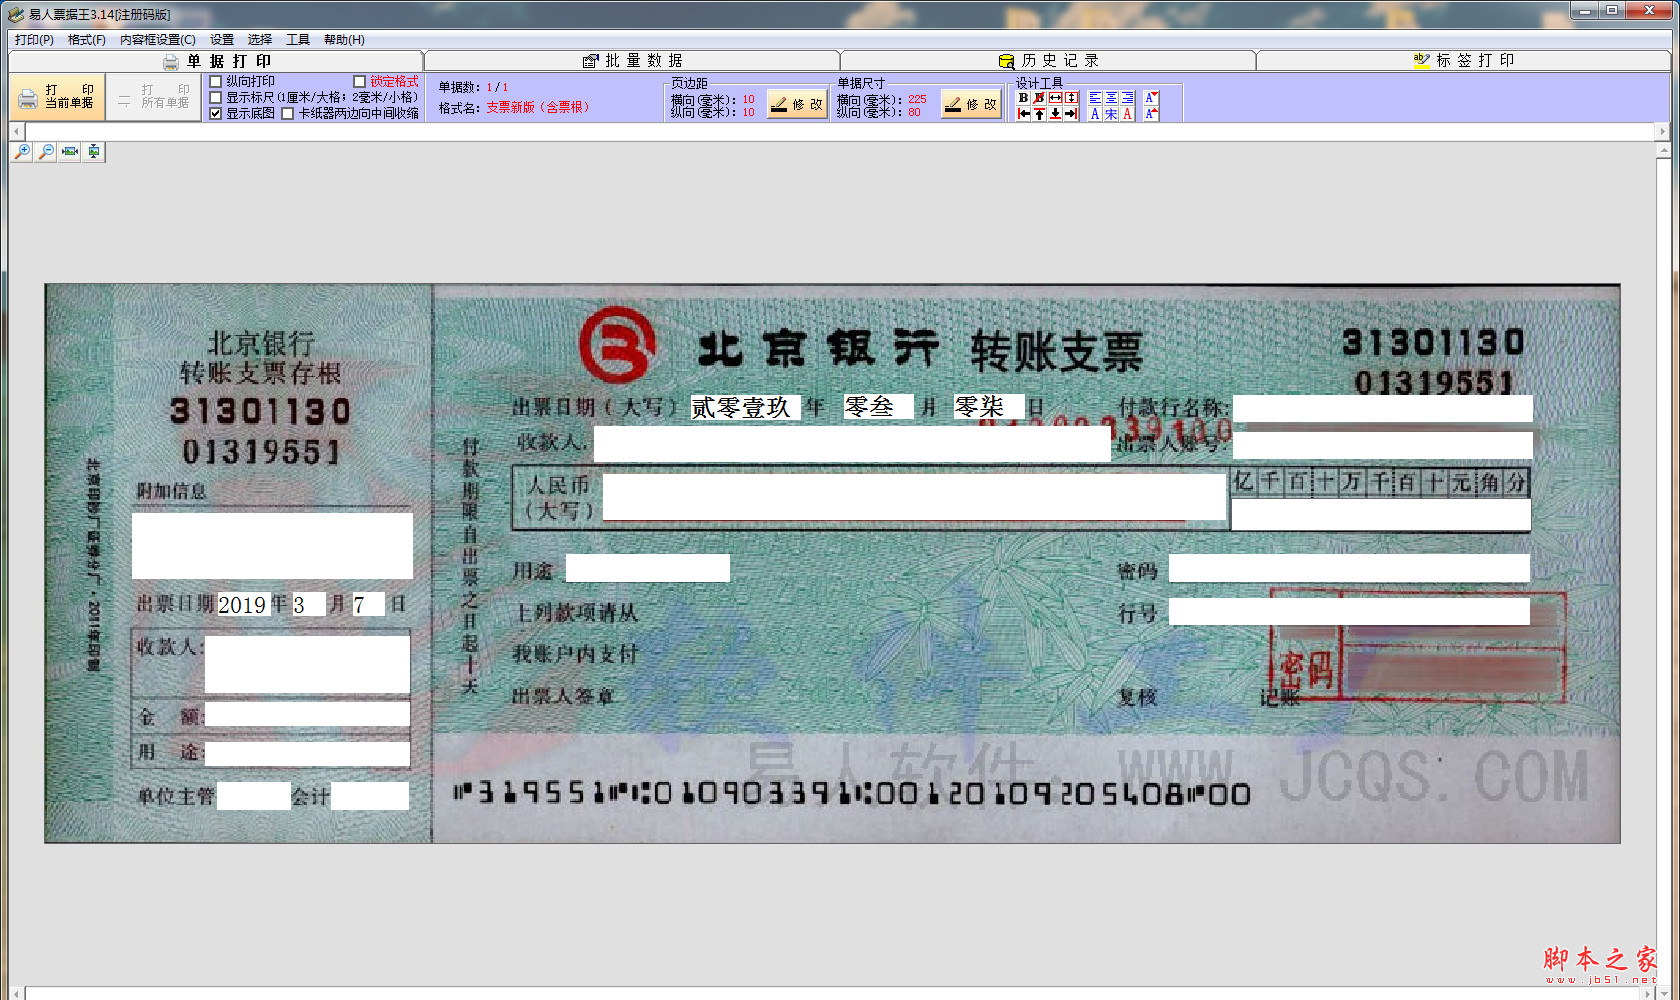Remove bold with the crossed-out B icon
Viewport: 1680px width, 1000px height.
tap(1039, 98)
